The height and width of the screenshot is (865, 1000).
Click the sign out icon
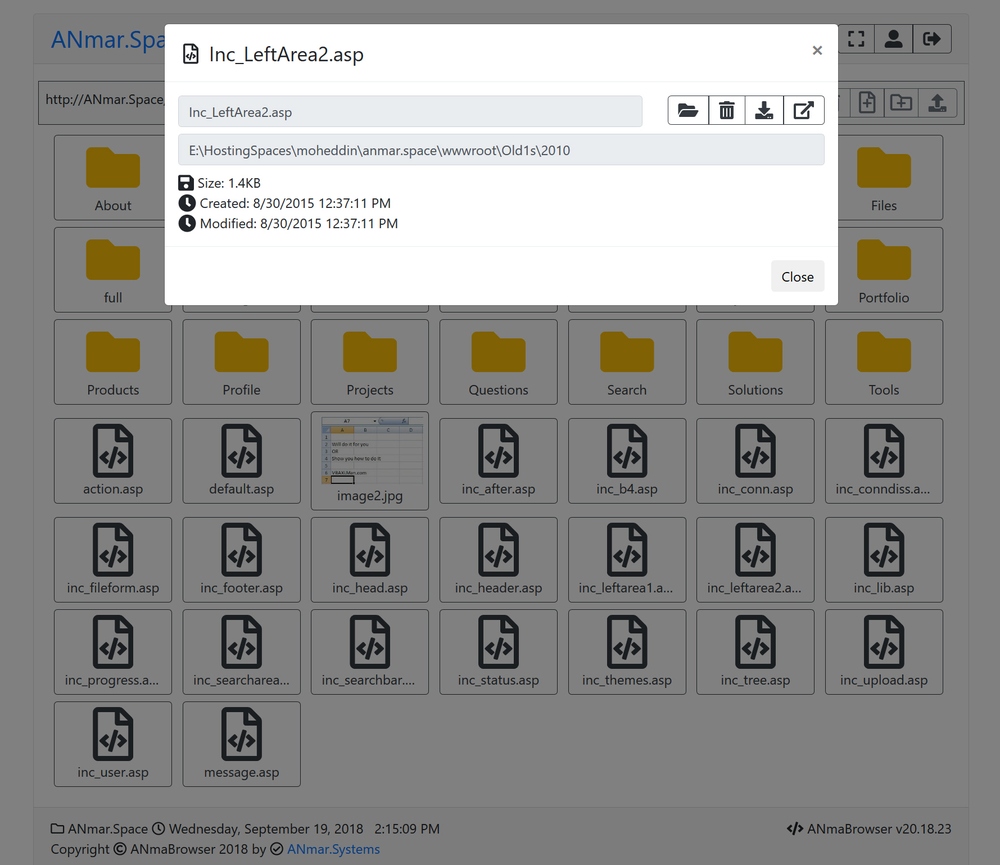[932, 39]
